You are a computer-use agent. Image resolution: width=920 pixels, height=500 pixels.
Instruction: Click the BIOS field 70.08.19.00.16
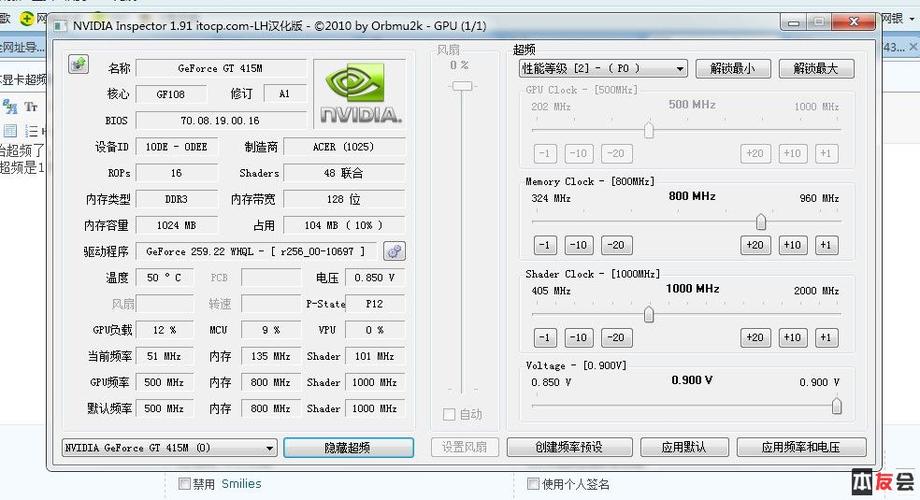pos(221,120)
